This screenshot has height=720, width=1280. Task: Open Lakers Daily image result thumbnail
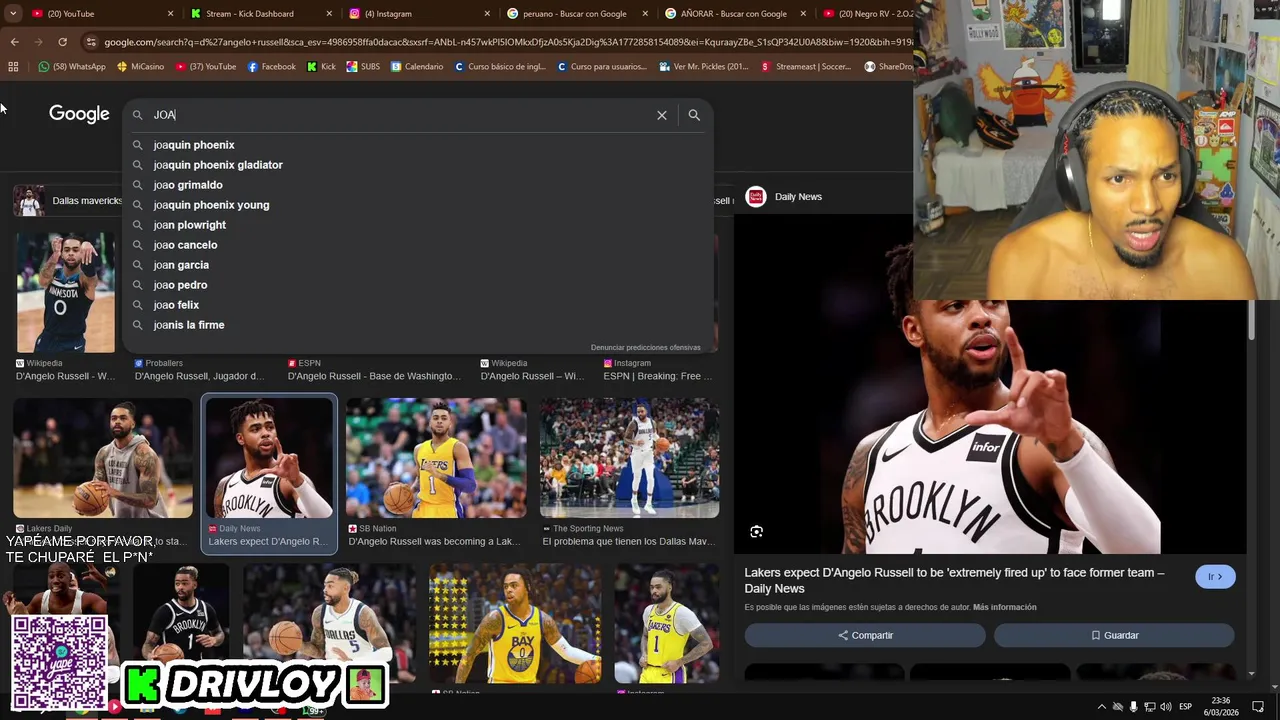click(103, 458)
